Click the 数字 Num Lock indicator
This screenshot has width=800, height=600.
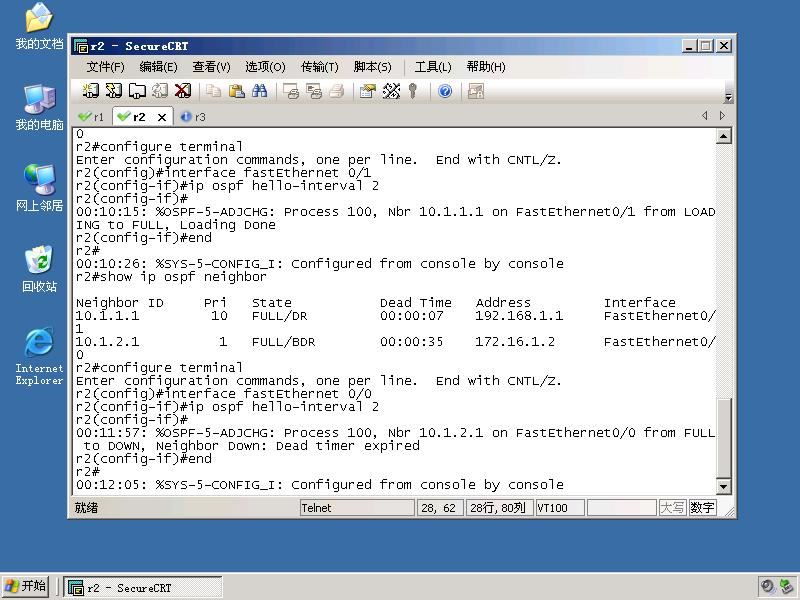tap(702, 508)
